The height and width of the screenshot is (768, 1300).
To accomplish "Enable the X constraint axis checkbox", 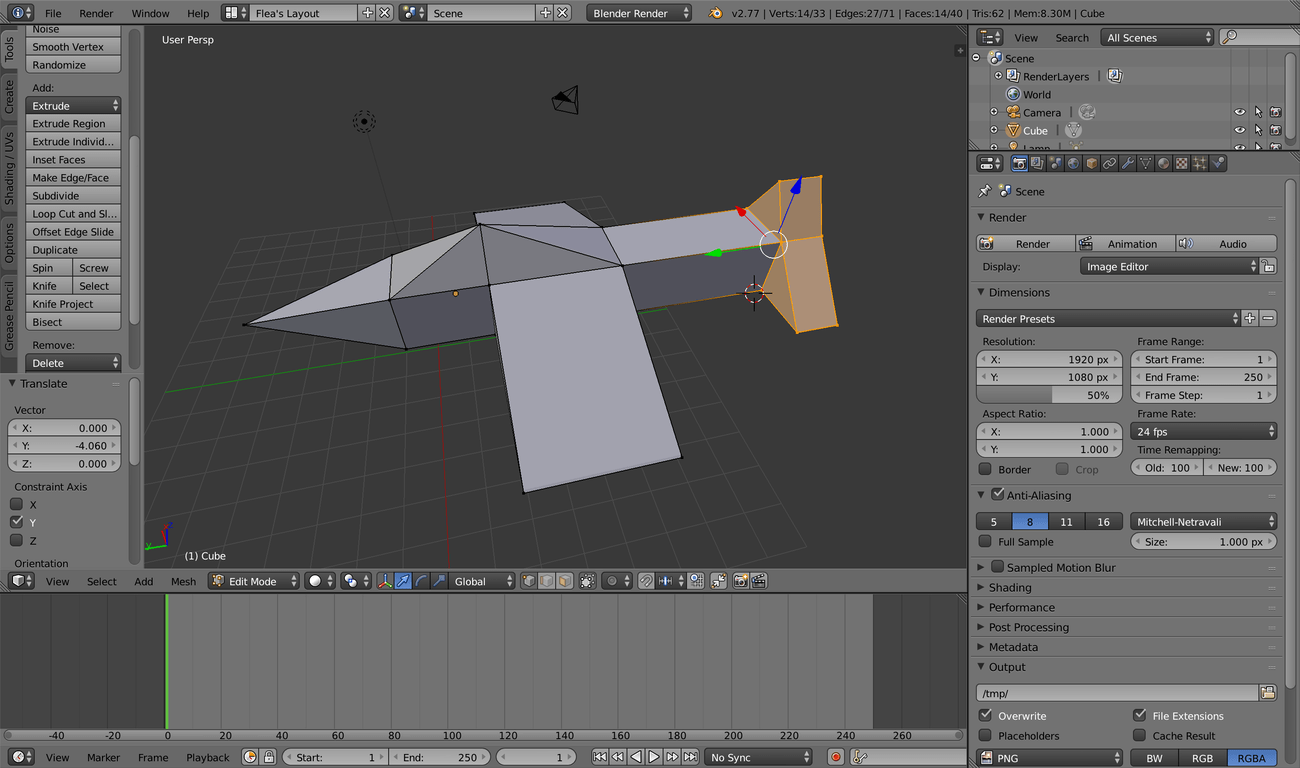I will click(17, 505).
